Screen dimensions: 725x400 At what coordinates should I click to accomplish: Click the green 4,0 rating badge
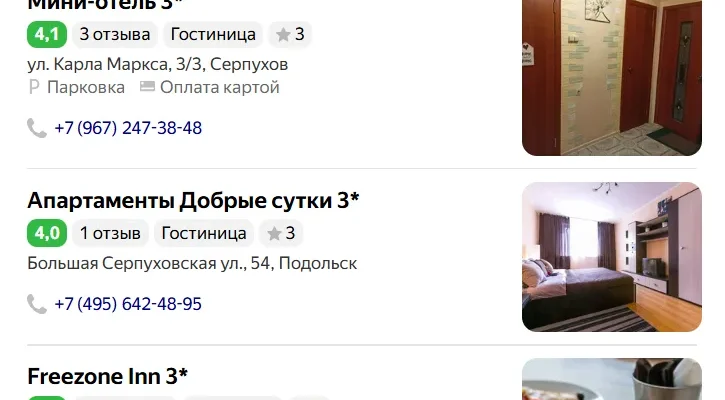click(47, 233)
